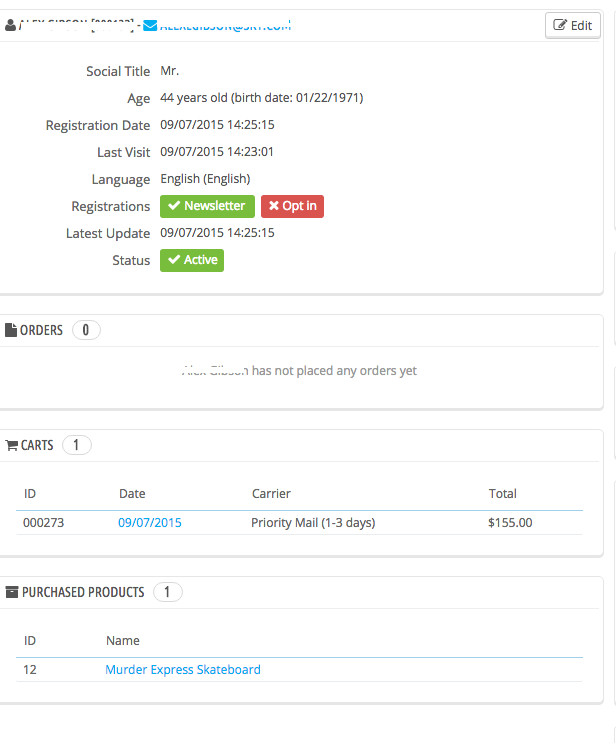Click the Purchased Products archive icon
The width and height of the screenshot is (616, 743).
12,592
